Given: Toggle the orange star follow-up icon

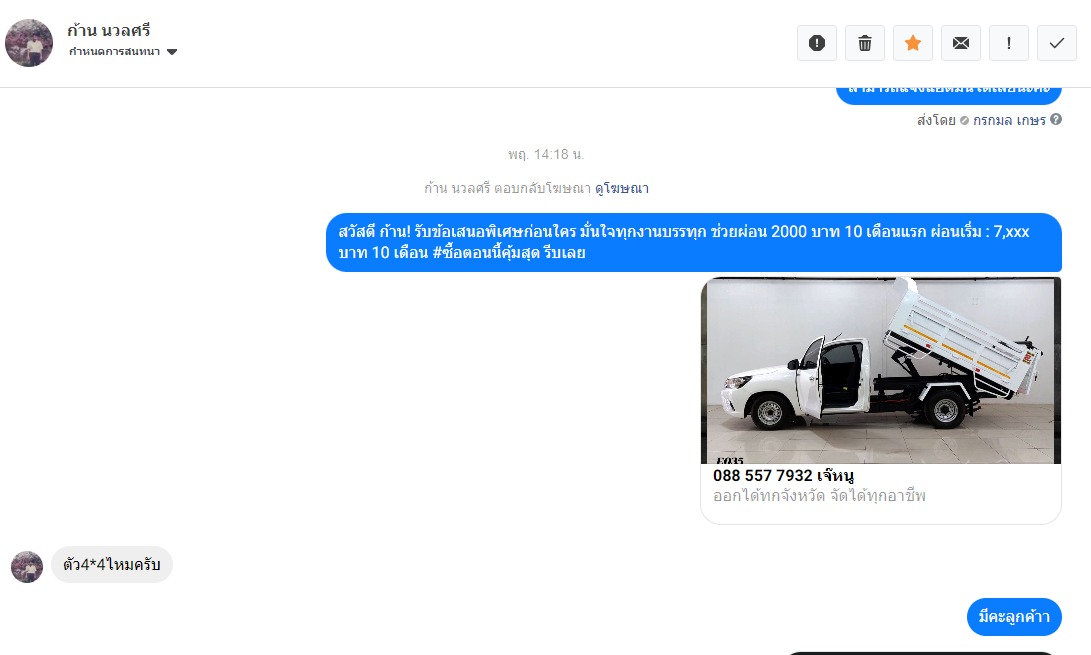Looking at the screenshot, I should 913,43.
